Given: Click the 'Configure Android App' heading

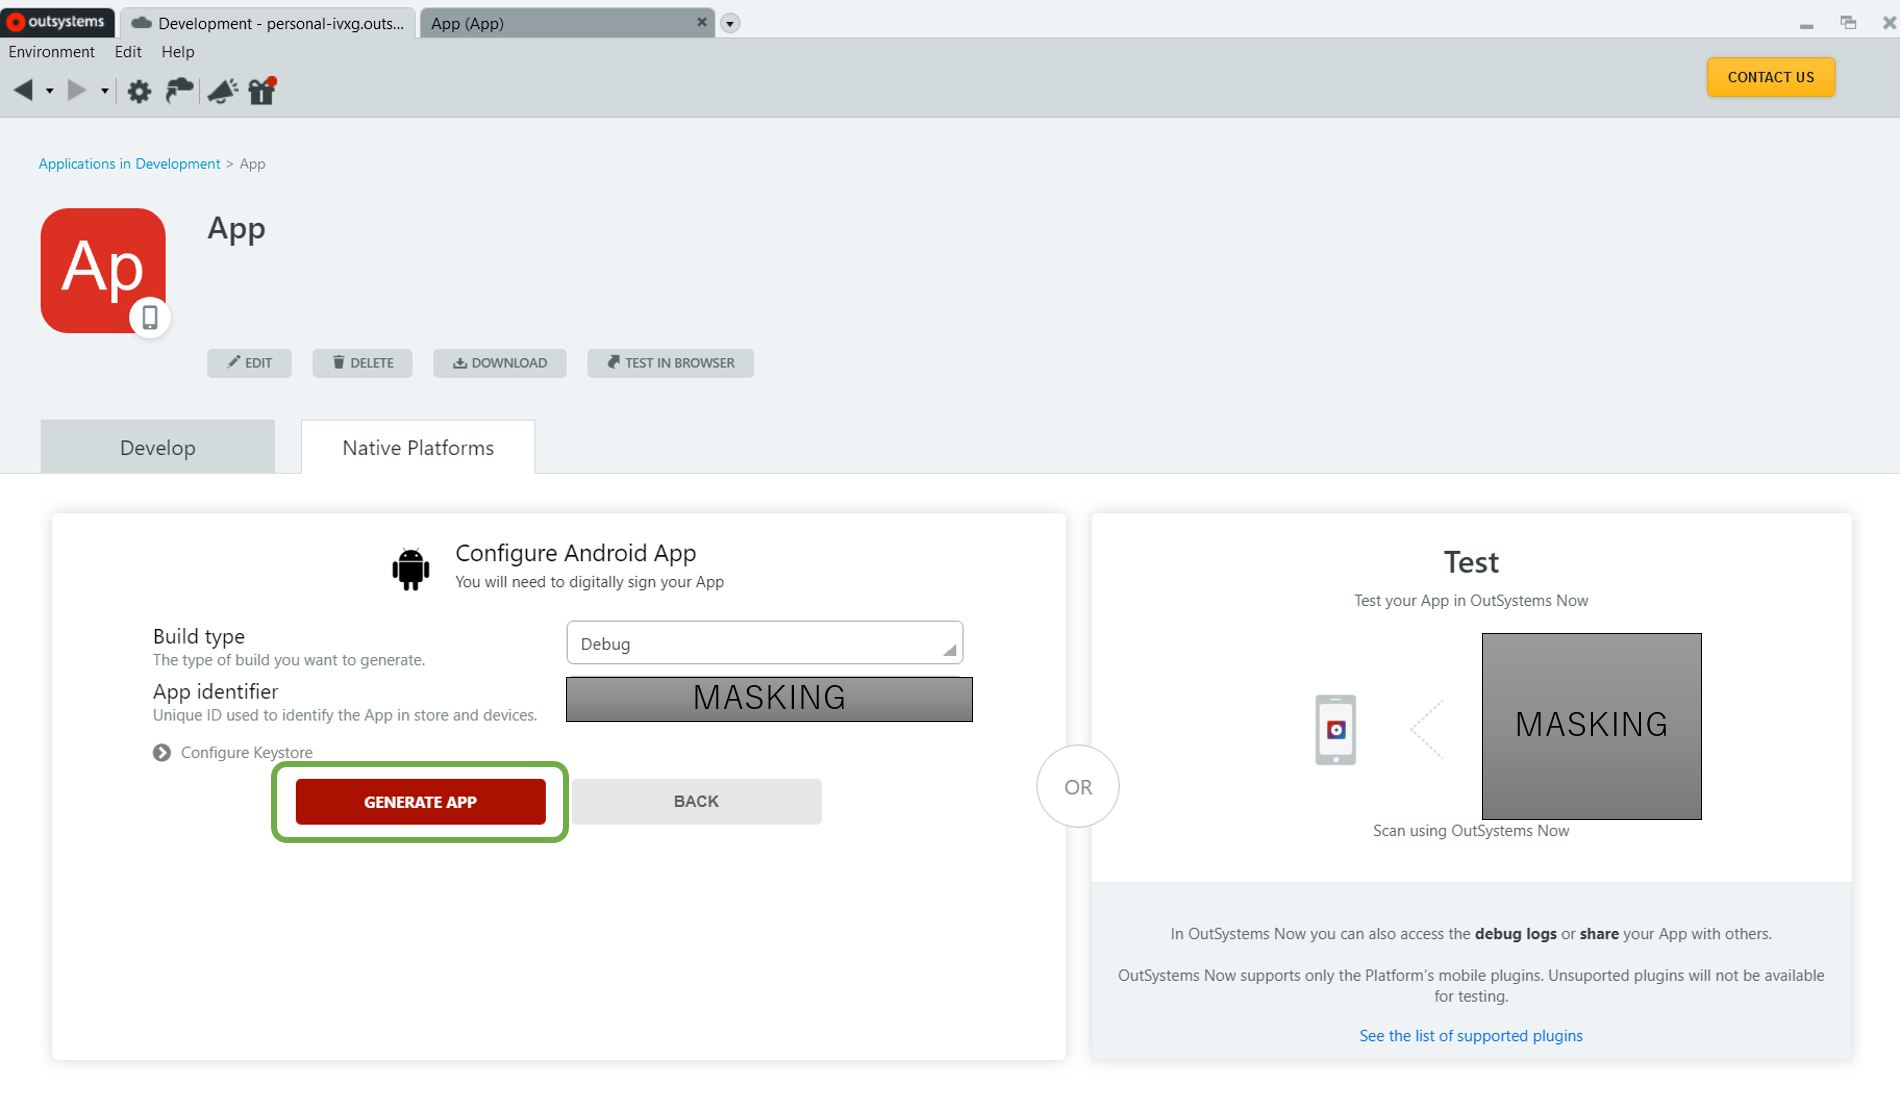Looking at the screenshot, I should point(575,553).
